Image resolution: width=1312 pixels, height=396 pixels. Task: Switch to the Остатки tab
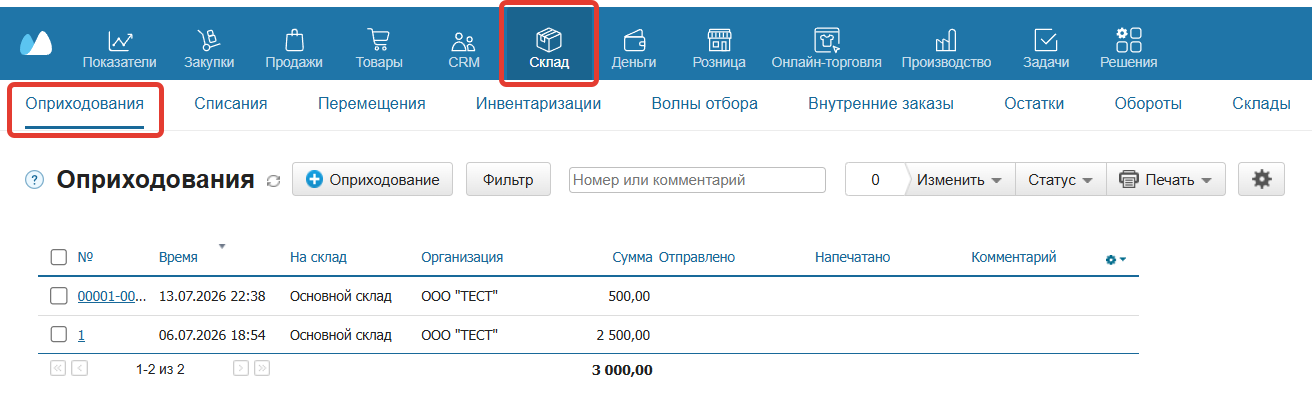click(x=1034, y=103)
